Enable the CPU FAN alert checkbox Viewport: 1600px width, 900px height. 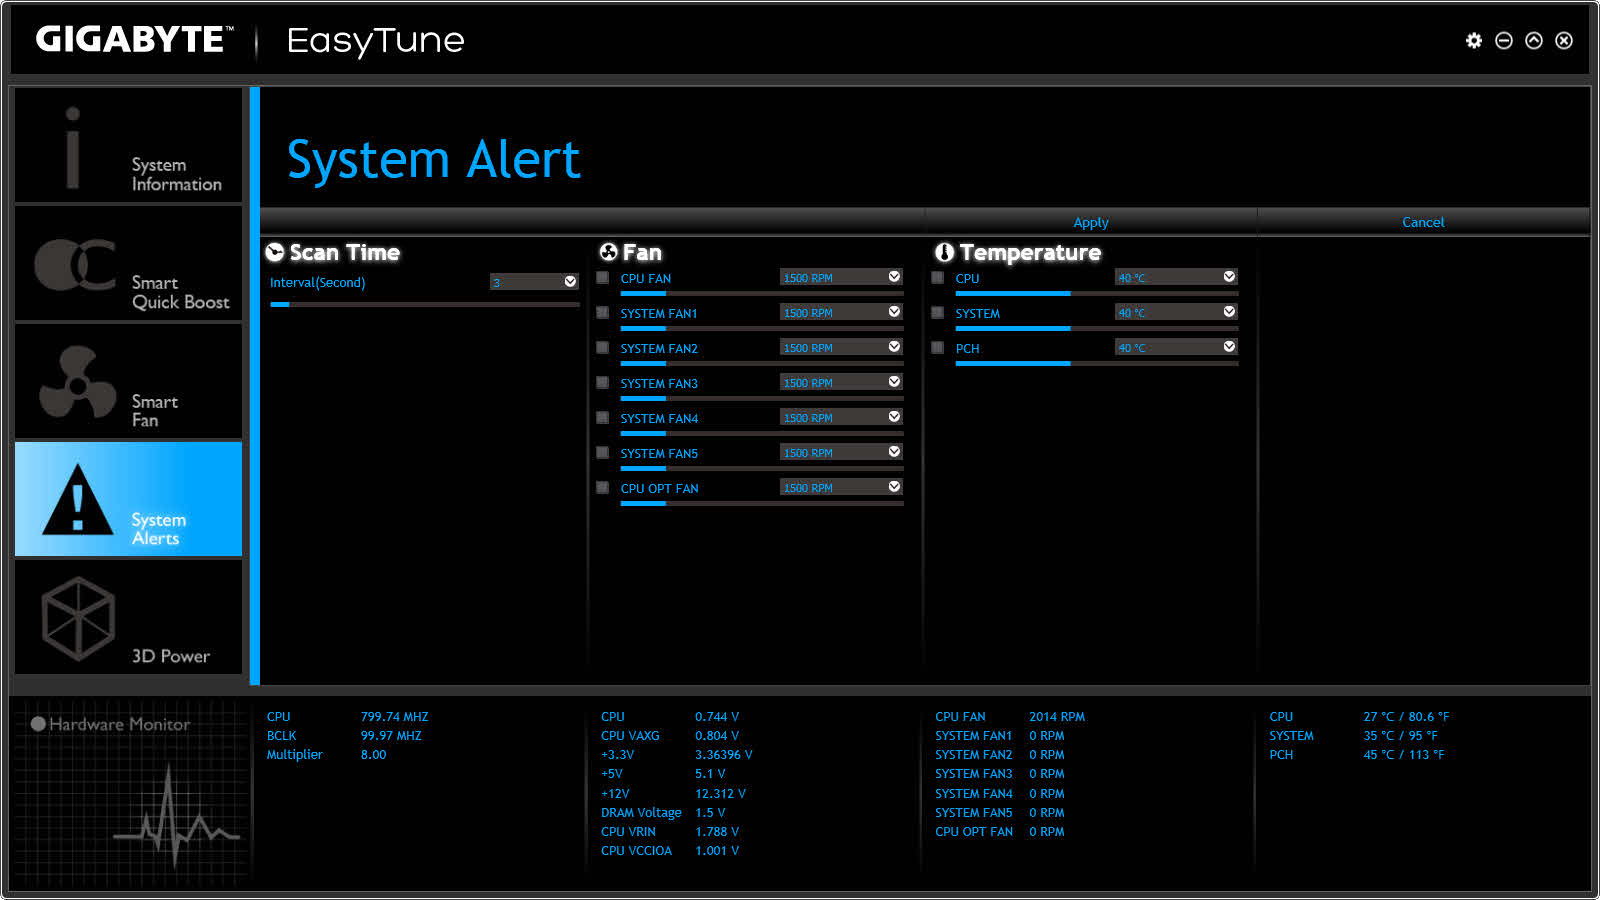[x=602, y=278]
